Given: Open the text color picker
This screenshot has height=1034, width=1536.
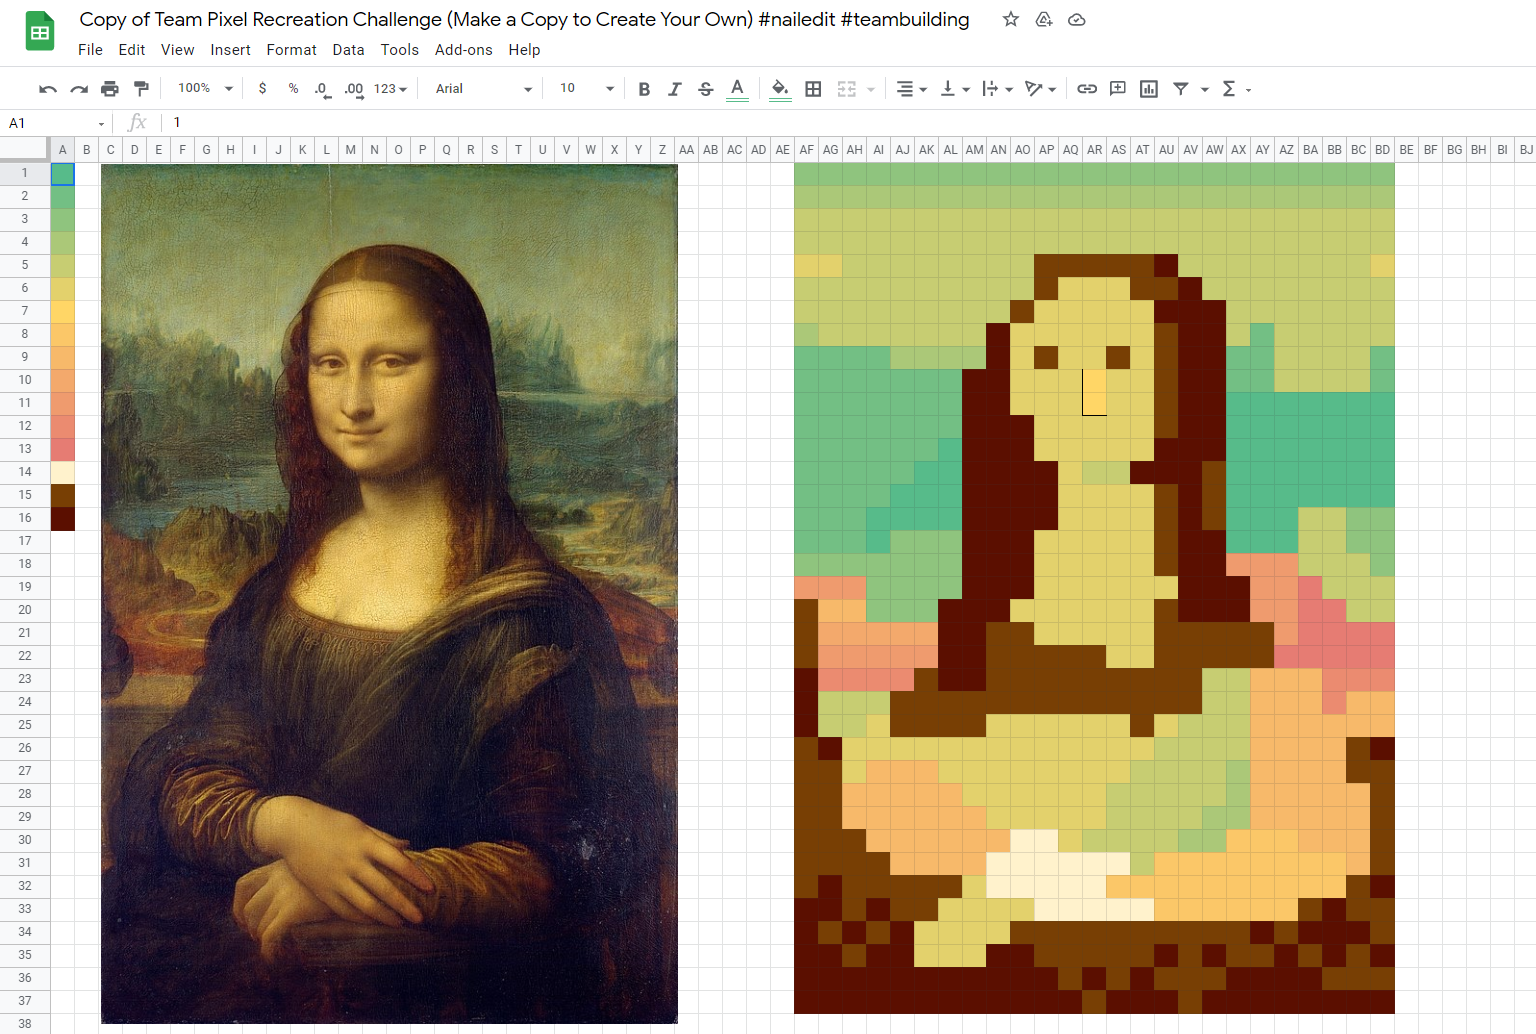Looking at the screenshot, I should coord(737,89).
